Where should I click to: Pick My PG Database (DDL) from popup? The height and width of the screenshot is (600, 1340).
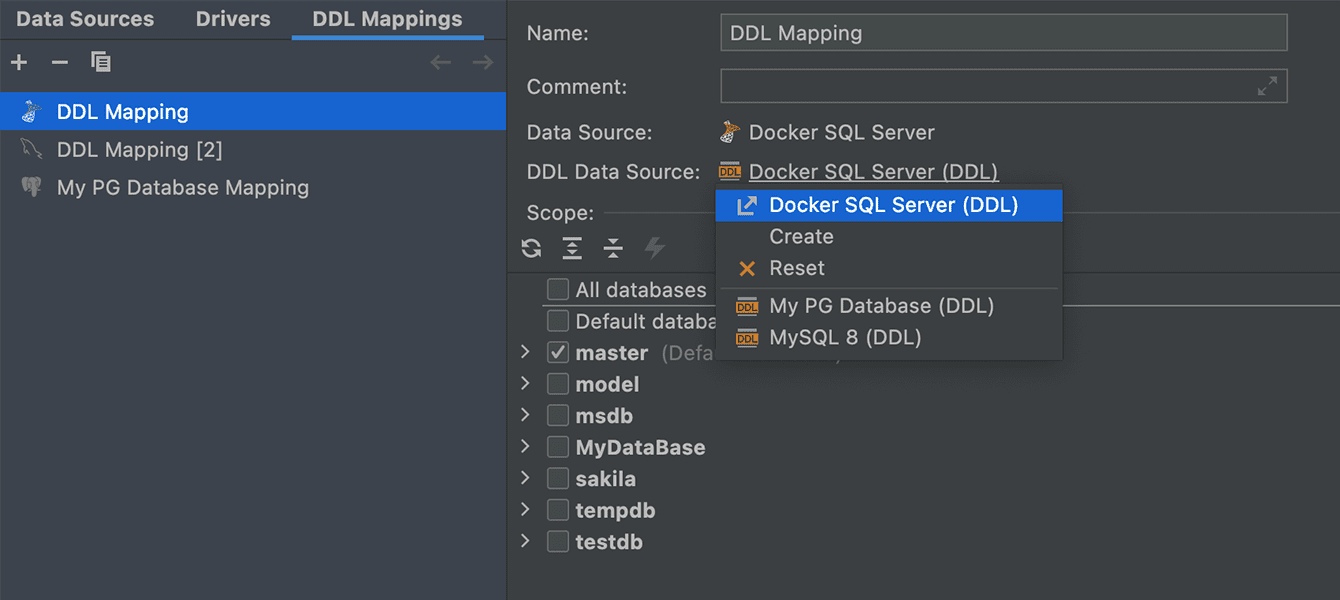(x=889, y=306)
